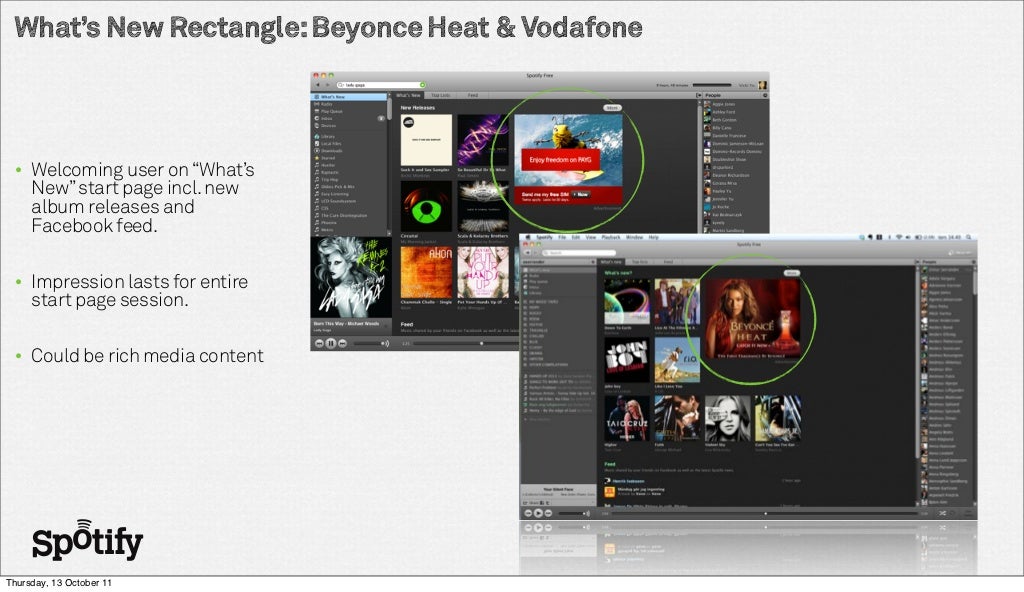
Task: Open Window menu in menu bar
Action: [635, 237]
